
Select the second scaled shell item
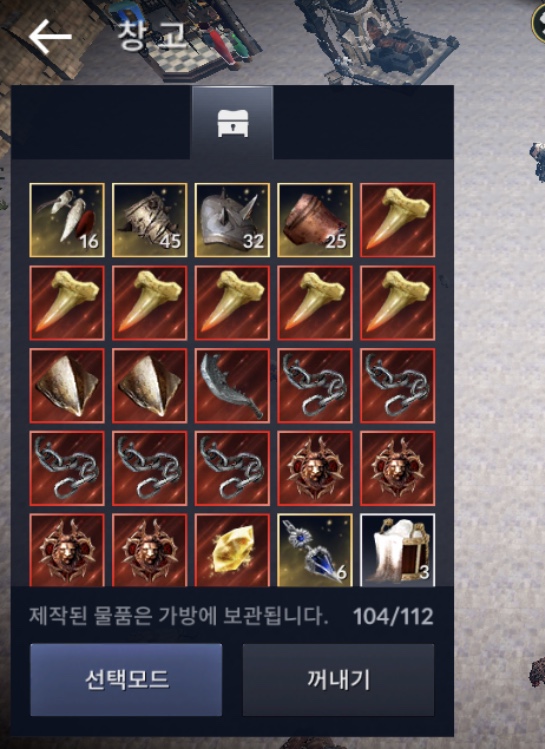[x=150, y=385]
